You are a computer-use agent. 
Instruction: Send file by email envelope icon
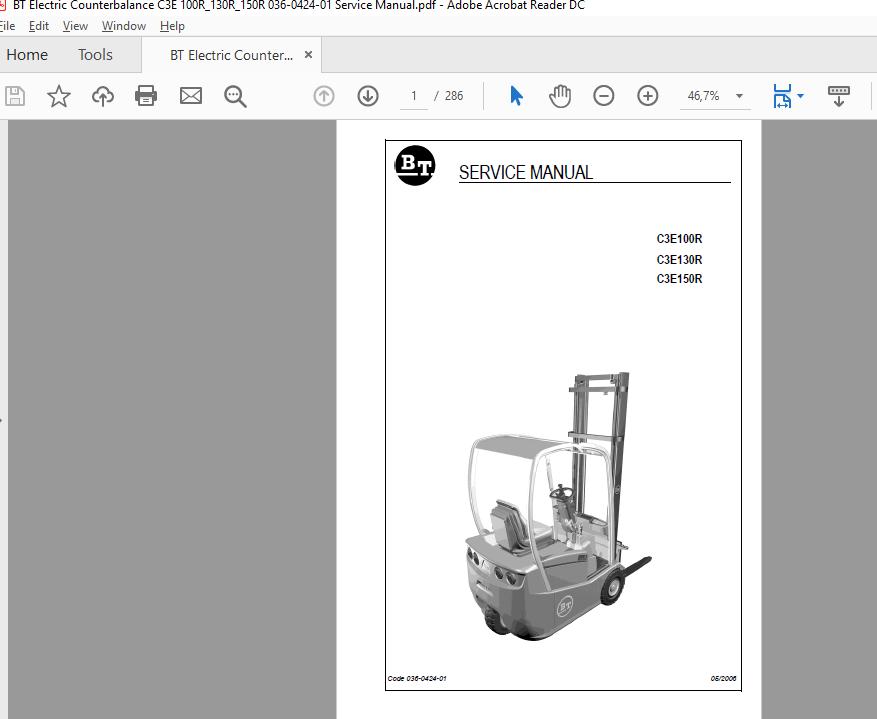coord(191,96)
